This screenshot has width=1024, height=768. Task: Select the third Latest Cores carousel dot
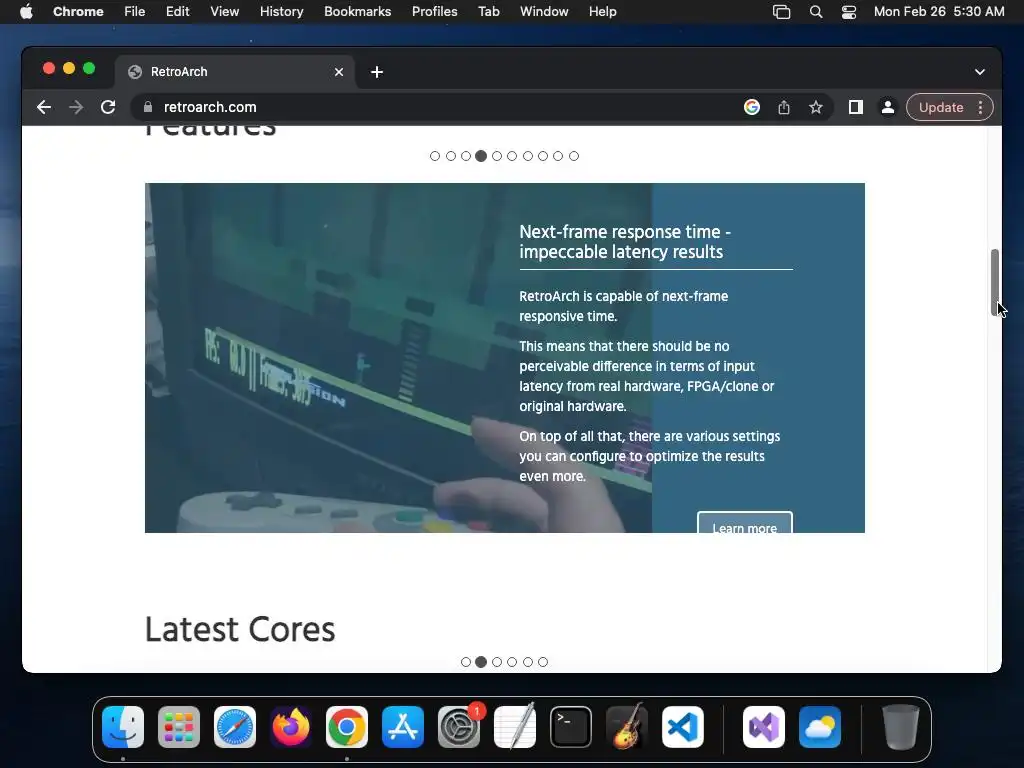[497, 662]
